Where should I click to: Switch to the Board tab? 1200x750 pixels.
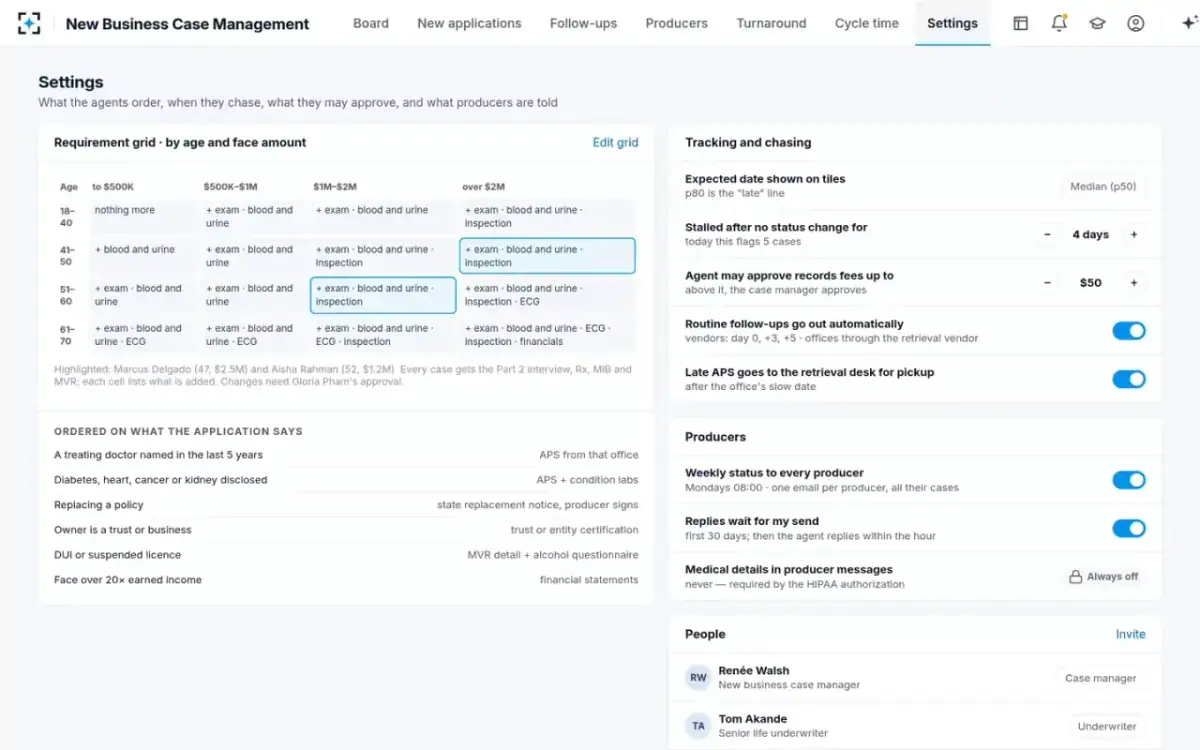click(371, 23)
